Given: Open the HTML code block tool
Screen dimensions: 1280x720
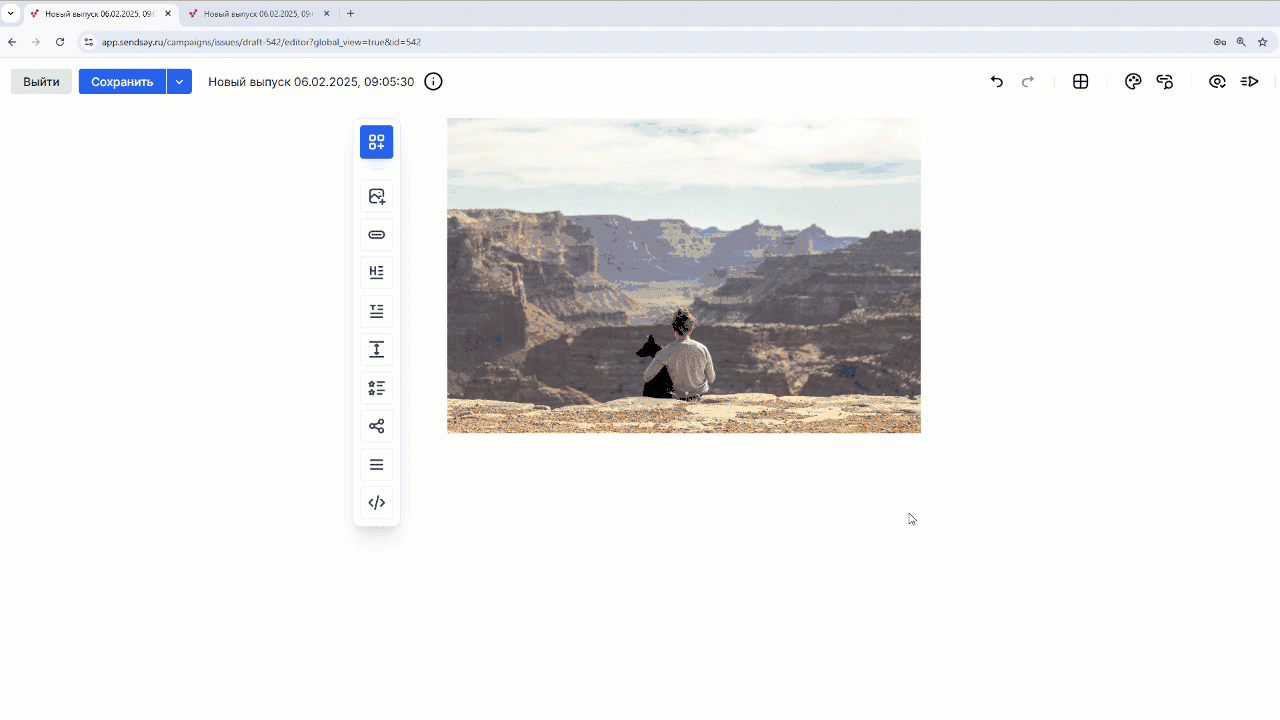Looking at the screenshot, I should click(377, 502).
